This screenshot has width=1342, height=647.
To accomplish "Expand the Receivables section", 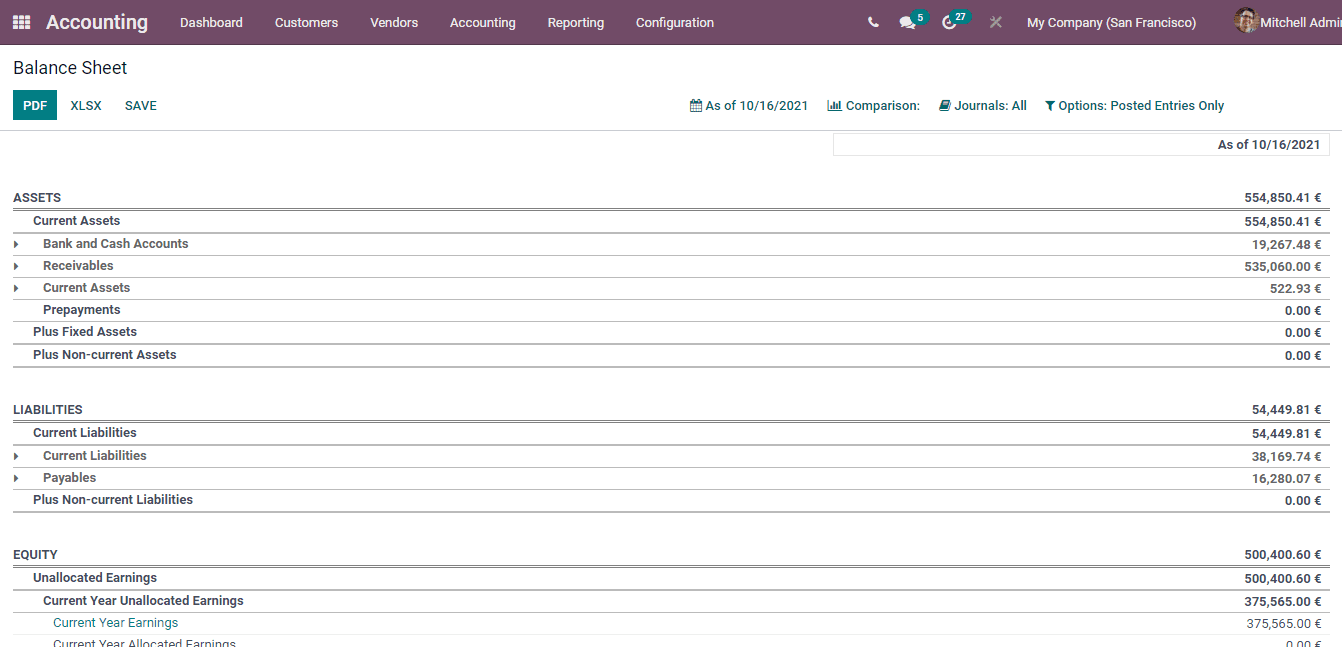I will (x=15, y=265).
